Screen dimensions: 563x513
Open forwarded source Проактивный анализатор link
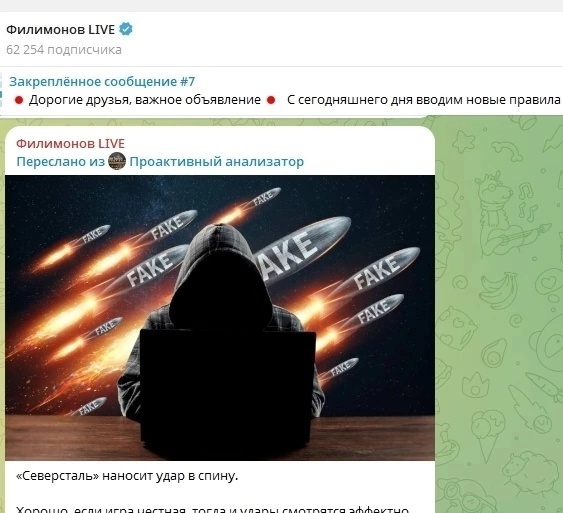point(217,162)
